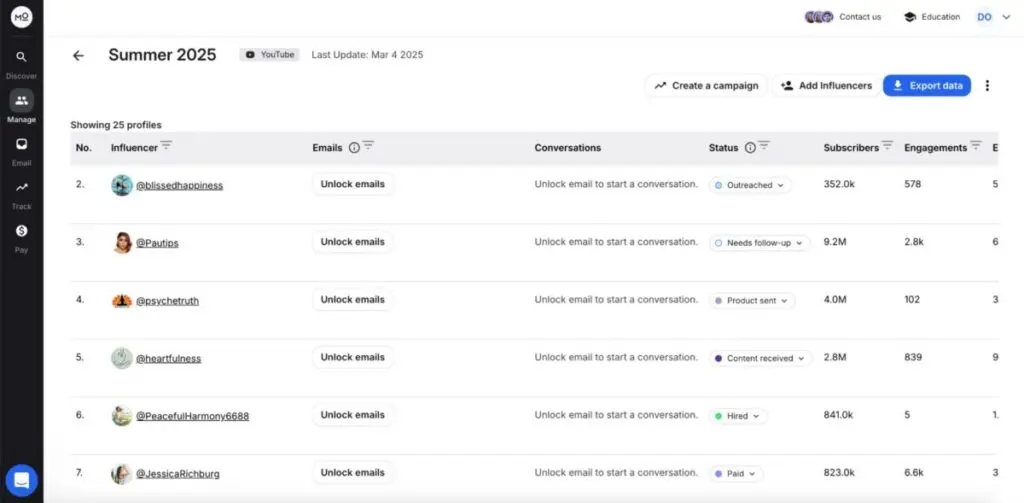Open the three-dot more options menu
Image resolution: width=1024 pixels, height=503 pixels.
click(x=987, y=86)
